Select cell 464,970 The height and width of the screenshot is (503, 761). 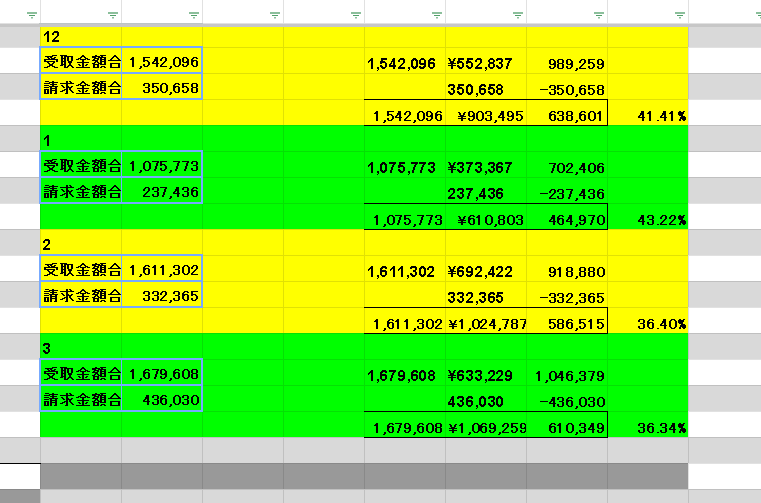(567, 219)
